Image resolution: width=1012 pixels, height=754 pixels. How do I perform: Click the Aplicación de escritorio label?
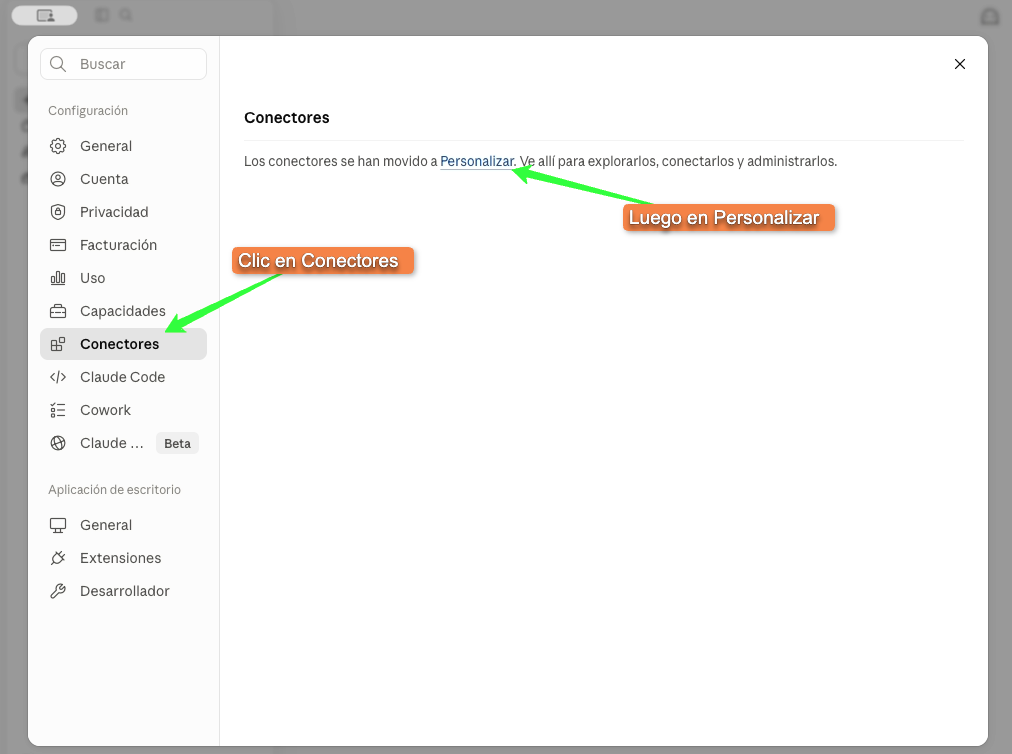point(114,489)
